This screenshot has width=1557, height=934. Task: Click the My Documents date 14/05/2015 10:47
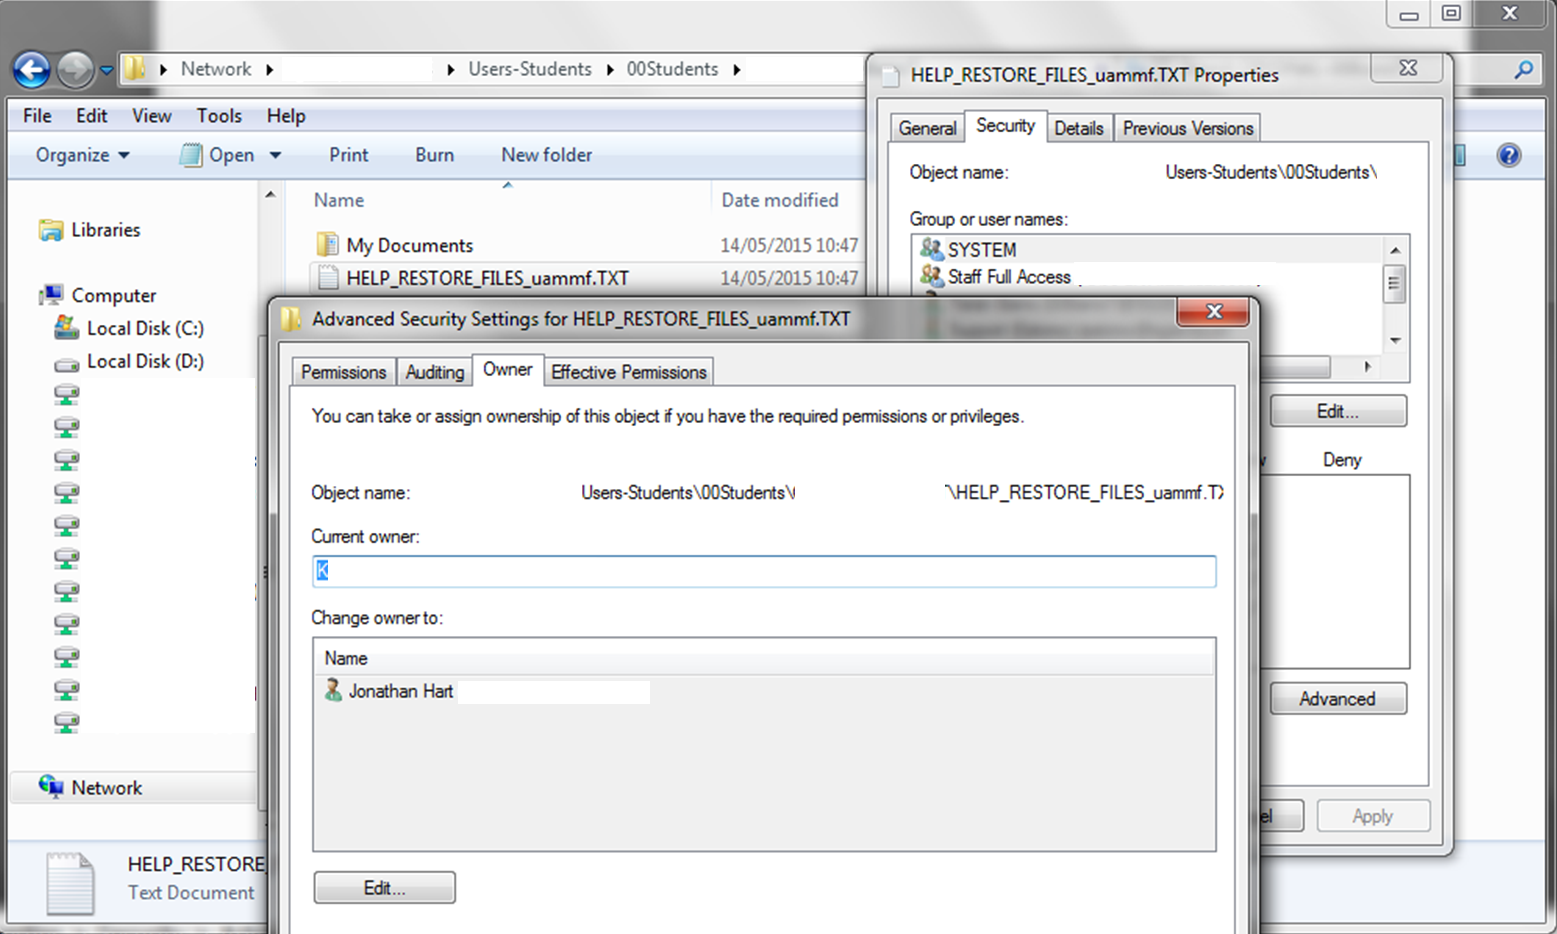click(x=789, y=245)
